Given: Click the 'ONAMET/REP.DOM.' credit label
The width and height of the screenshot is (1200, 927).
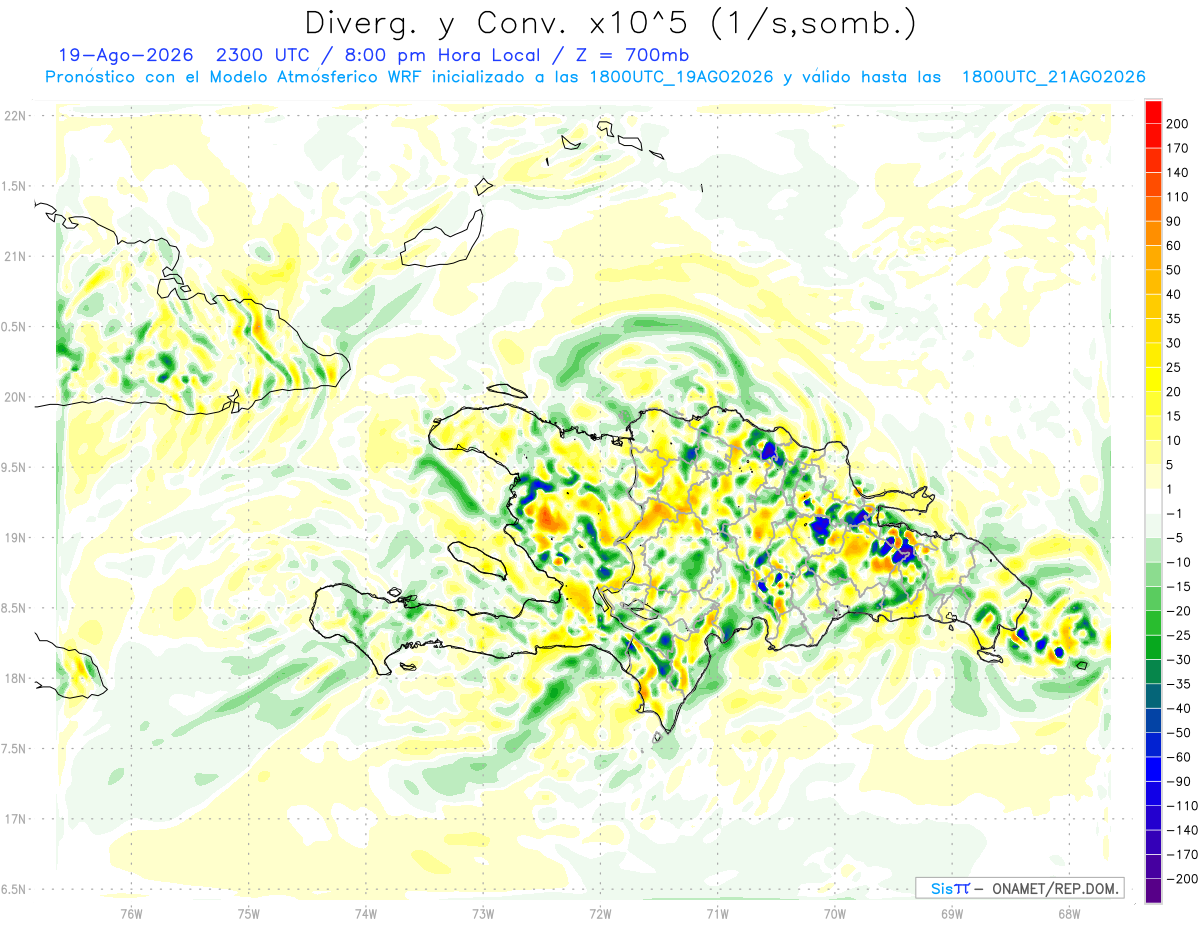Looking at the screenshot, I should (x=1057, y=888).
